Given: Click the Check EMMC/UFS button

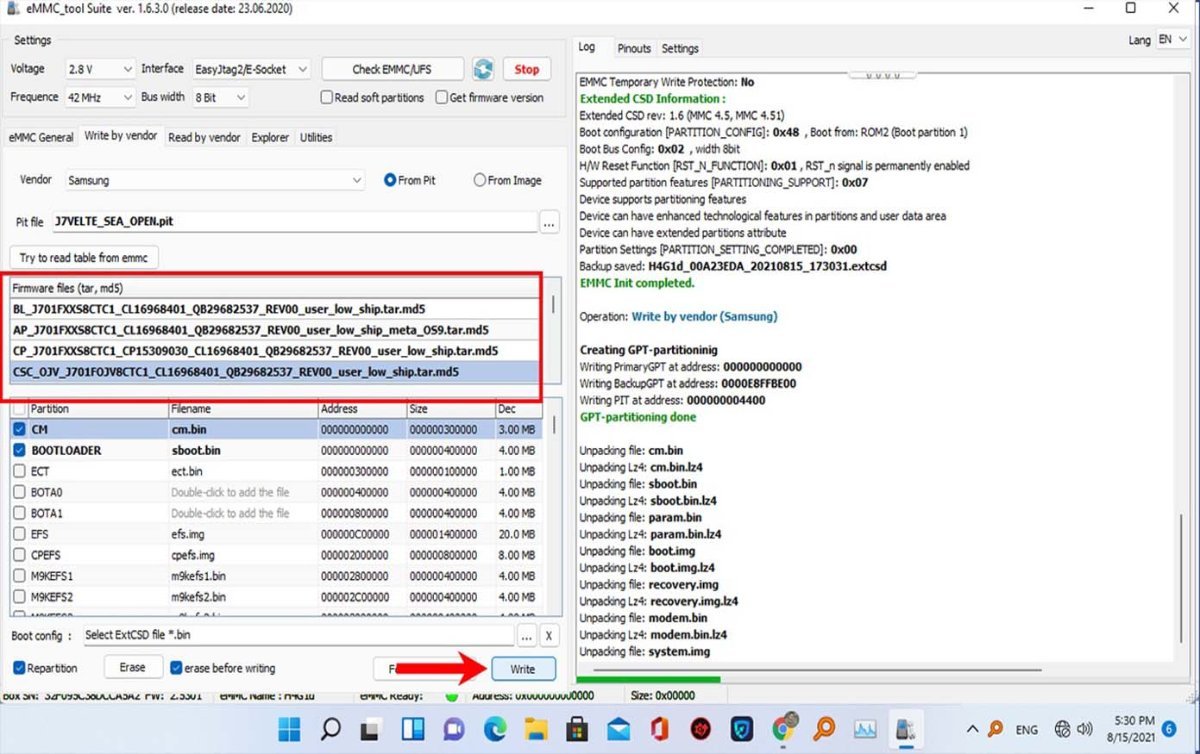Looking at the screenshot, I should coord(393,69).
